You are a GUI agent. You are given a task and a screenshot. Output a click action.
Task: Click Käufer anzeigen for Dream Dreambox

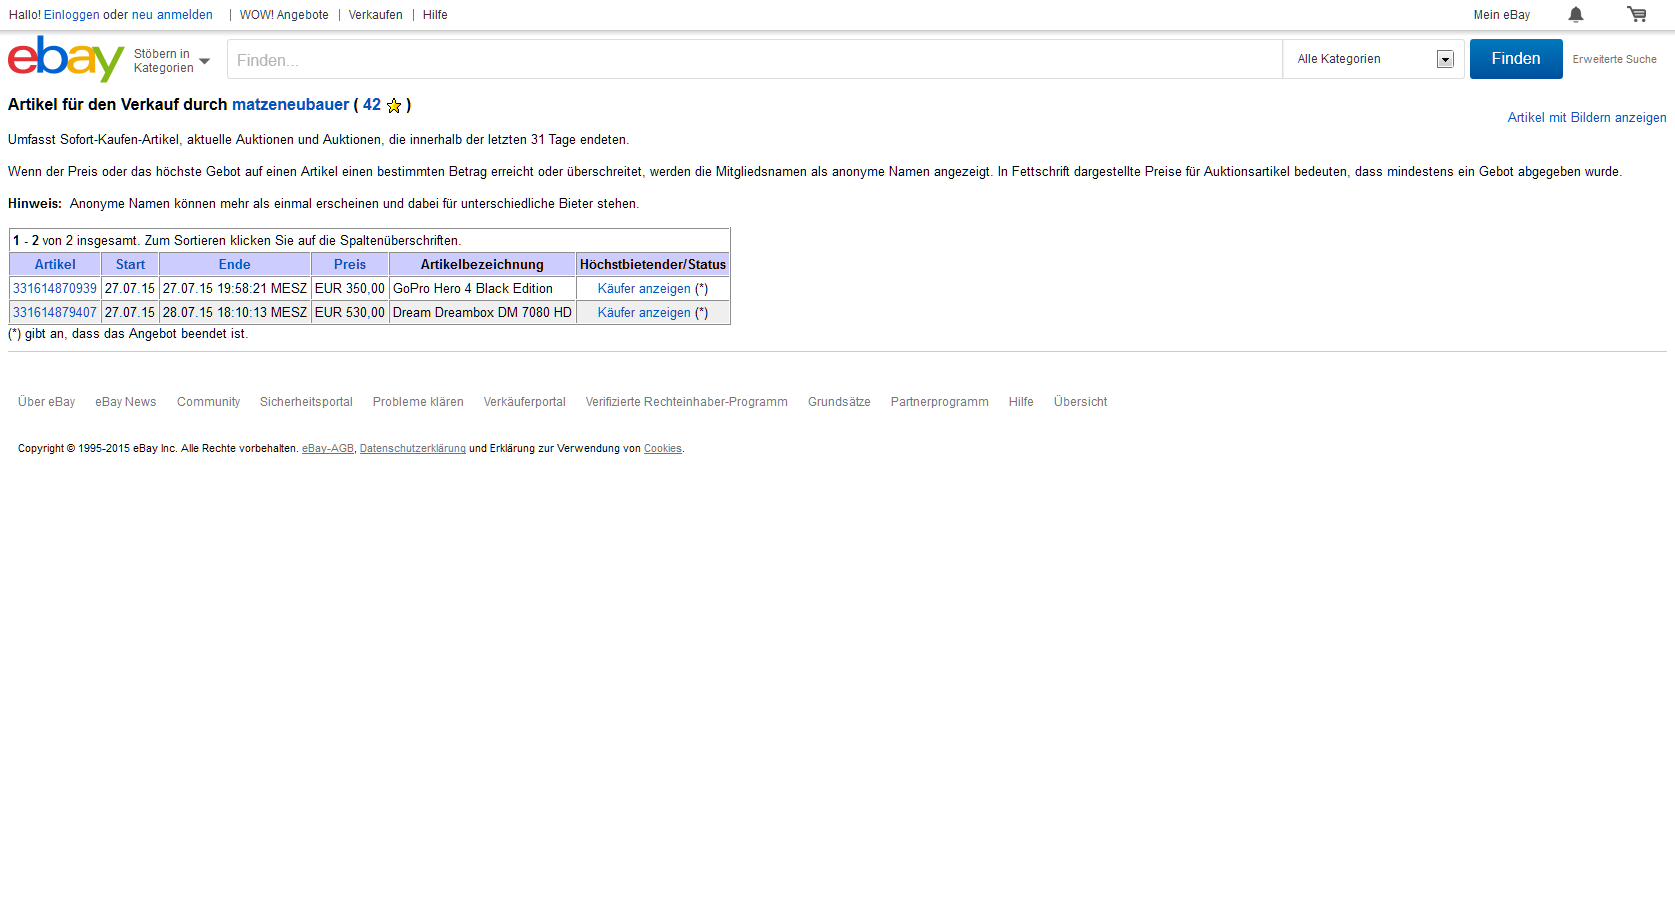[644, 313]
